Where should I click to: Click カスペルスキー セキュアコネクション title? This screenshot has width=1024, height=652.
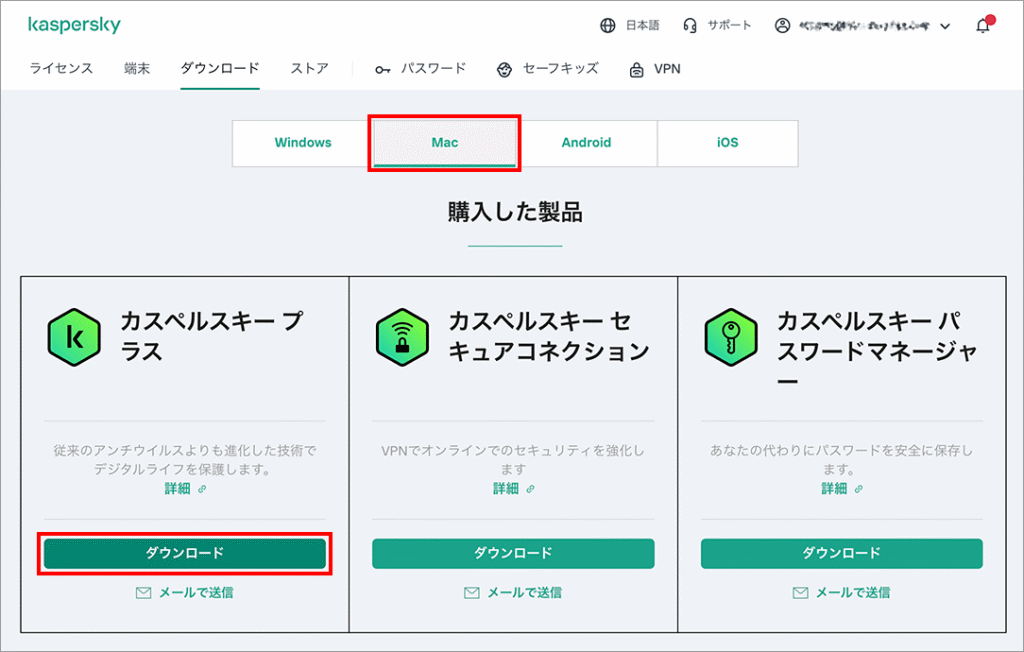[x=549, y=336]
